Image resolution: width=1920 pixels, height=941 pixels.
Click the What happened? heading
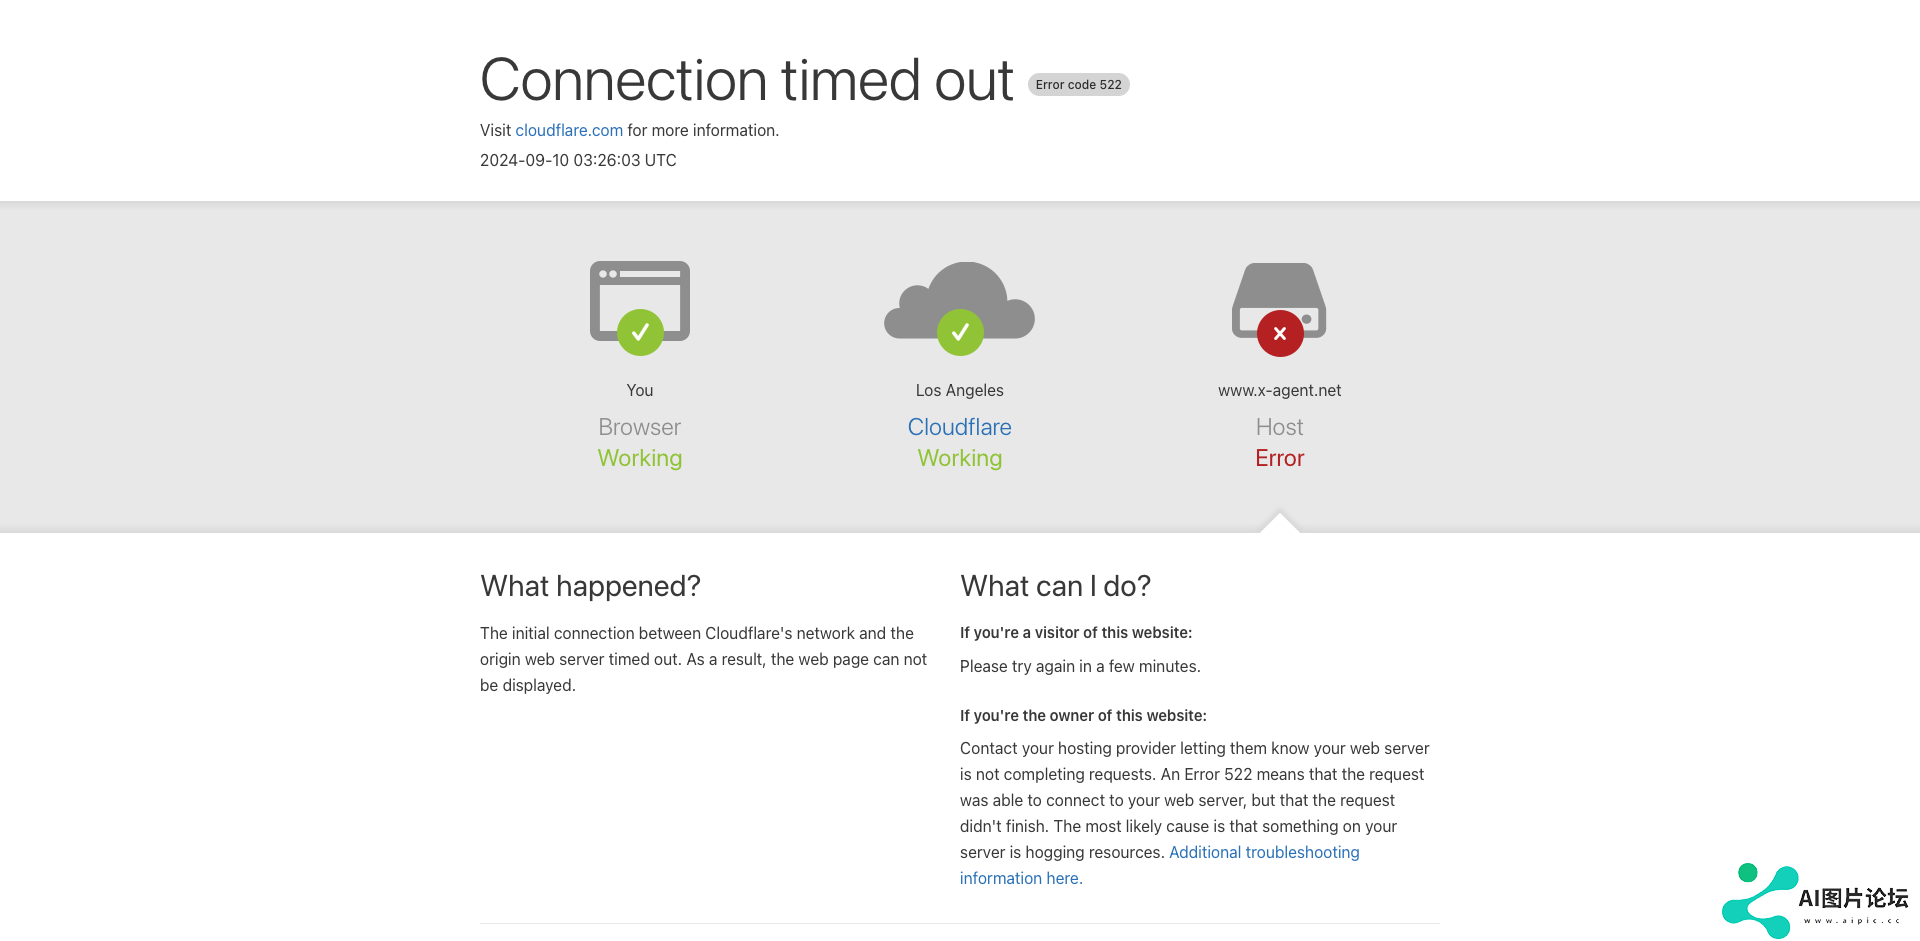[590, 586]
